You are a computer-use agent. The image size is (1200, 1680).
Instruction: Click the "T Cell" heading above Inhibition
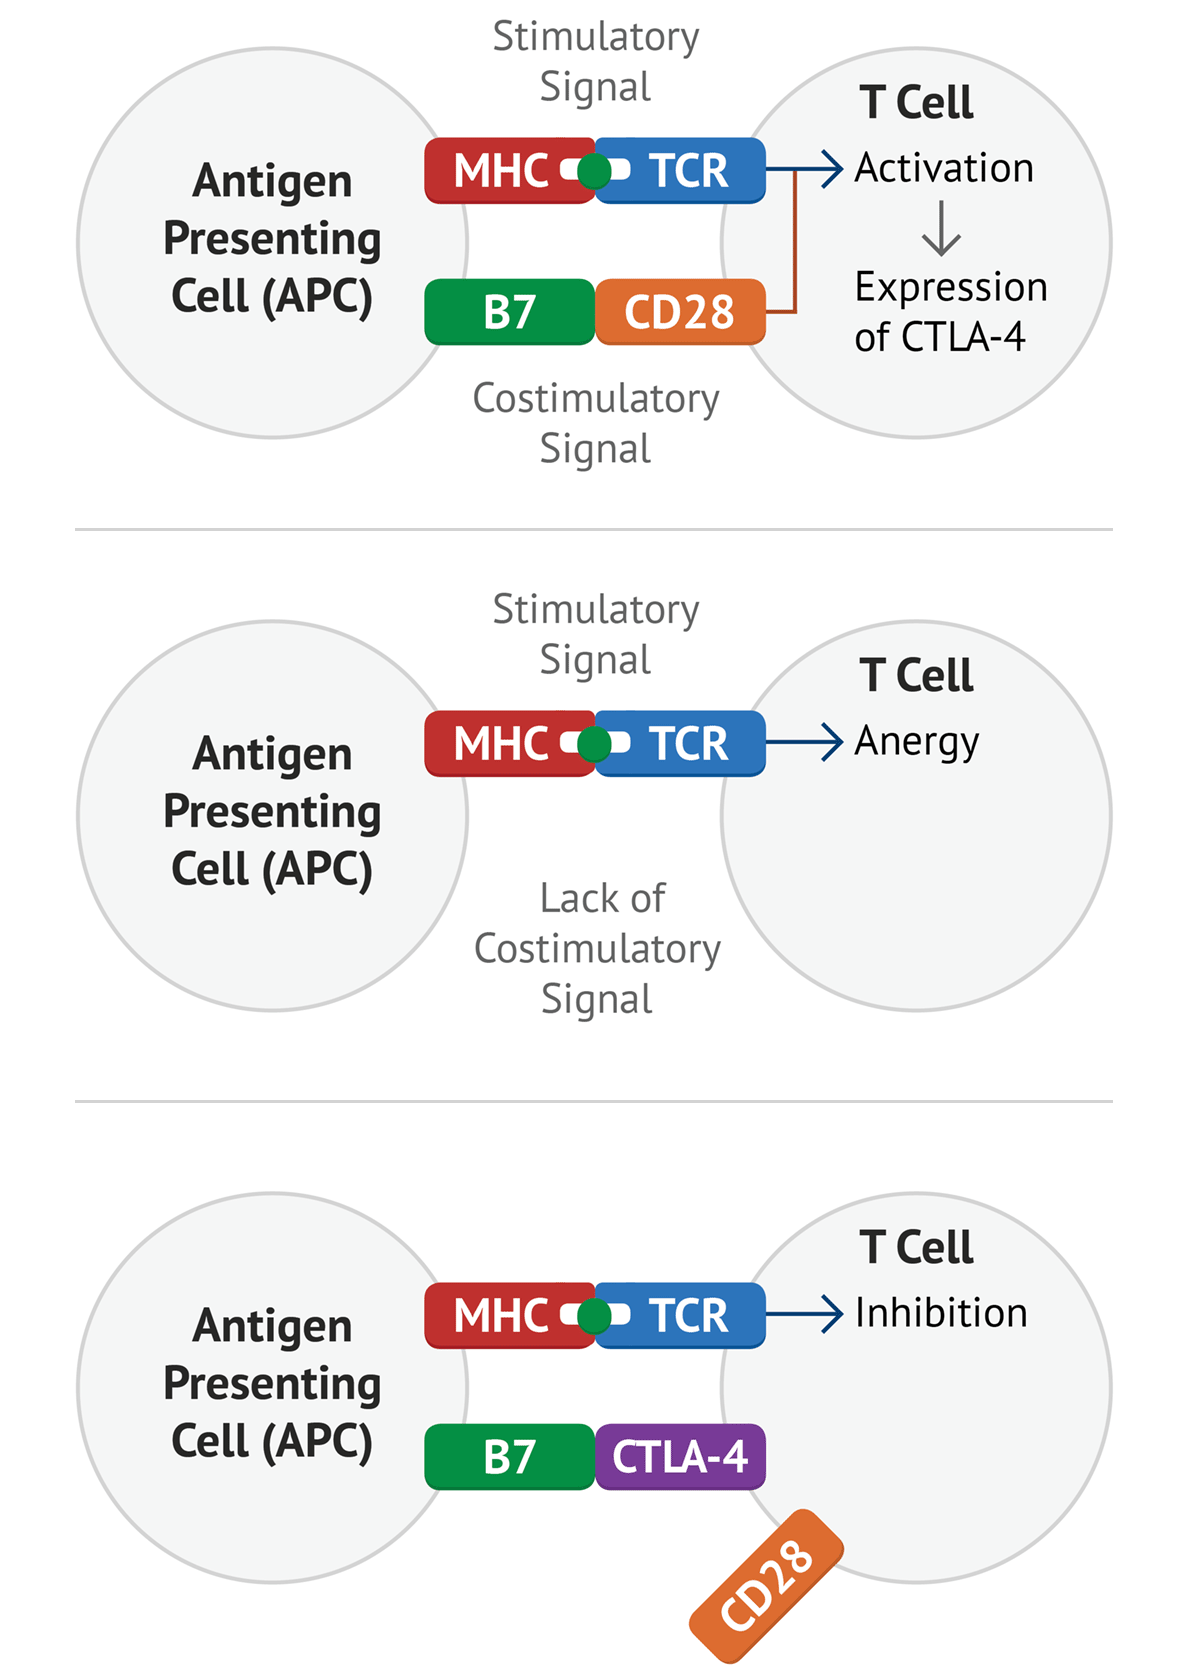point(916,1247)
